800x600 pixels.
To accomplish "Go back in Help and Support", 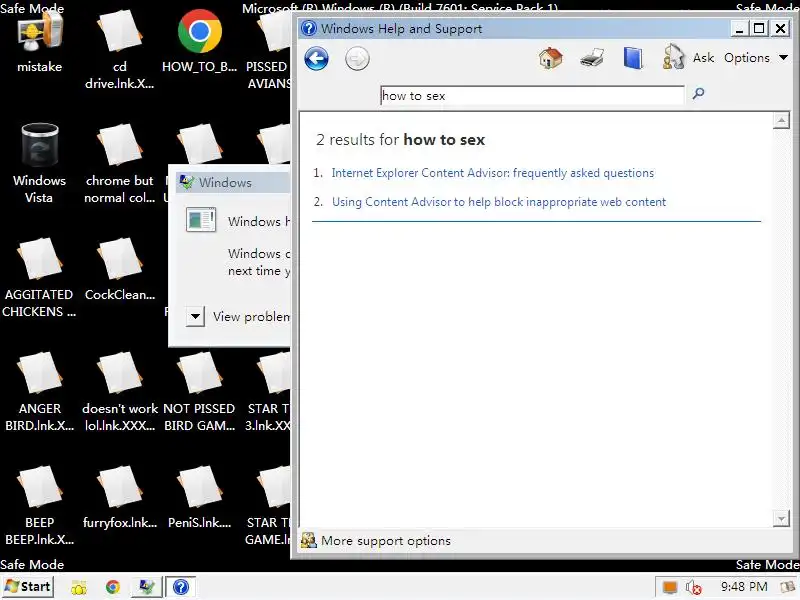I will [316, 59].
